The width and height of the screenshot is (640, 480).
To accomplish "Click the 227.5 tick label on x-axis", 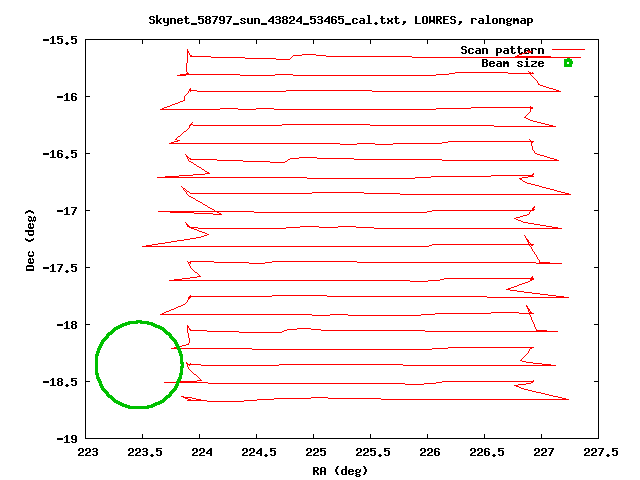I will pyautogui.click(x=598, y=452).
